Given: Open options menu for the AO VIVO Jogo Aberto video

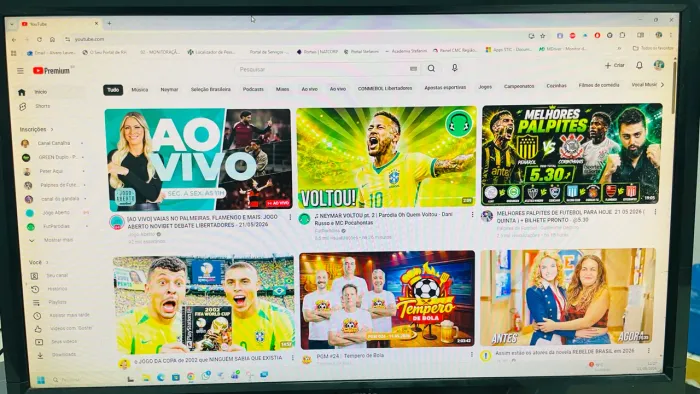Looking at the screenshot, I should [x=290, y=217].
